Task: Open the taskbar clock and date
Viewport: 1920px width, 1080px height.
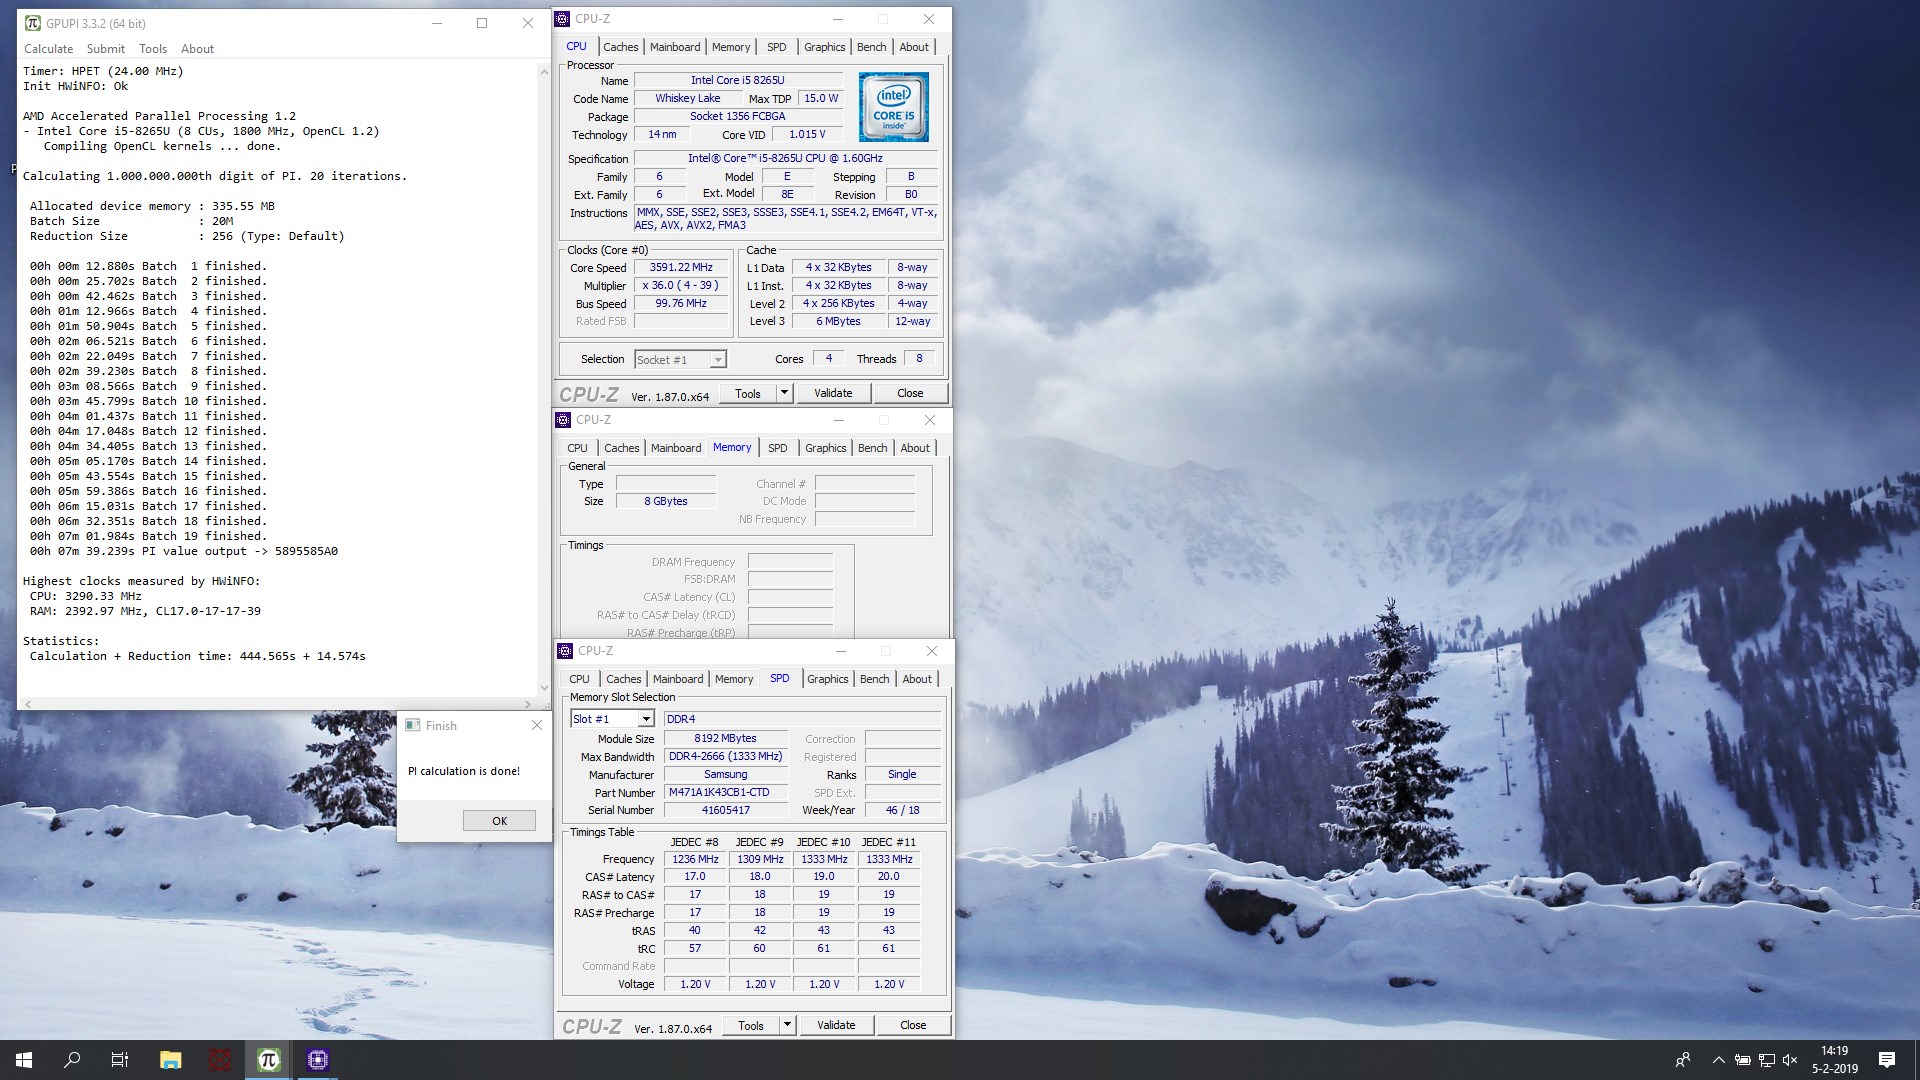Action: tap(1835, 1060)
